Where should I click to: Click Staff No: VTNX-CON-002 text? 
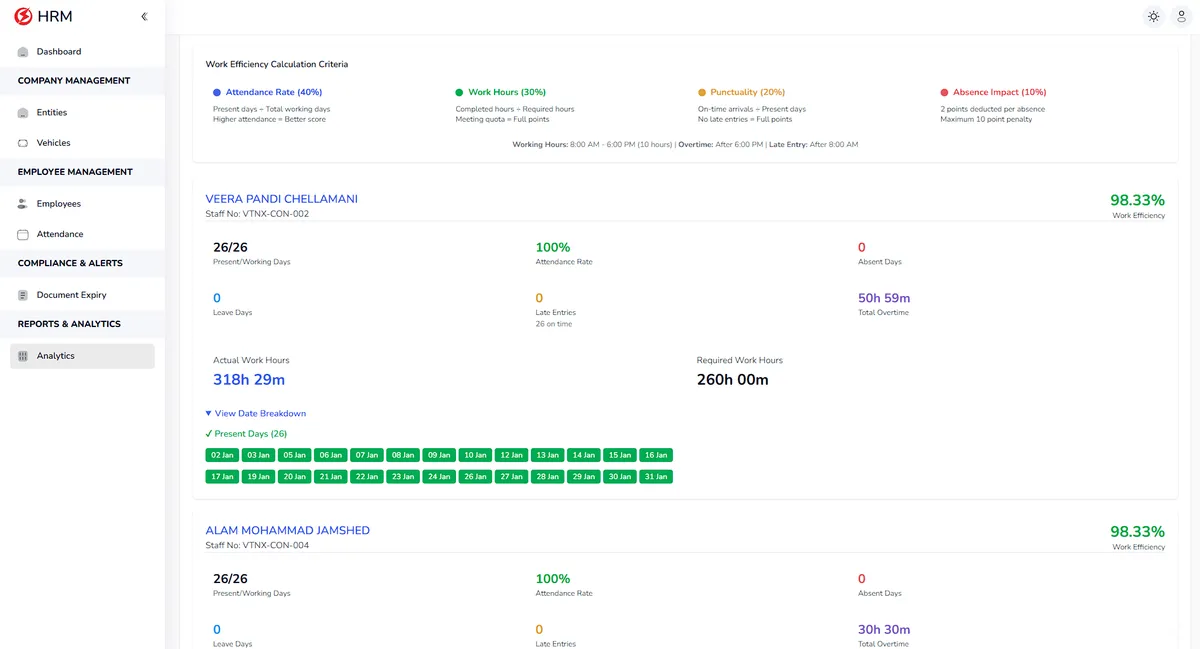(x=257, y=214)
